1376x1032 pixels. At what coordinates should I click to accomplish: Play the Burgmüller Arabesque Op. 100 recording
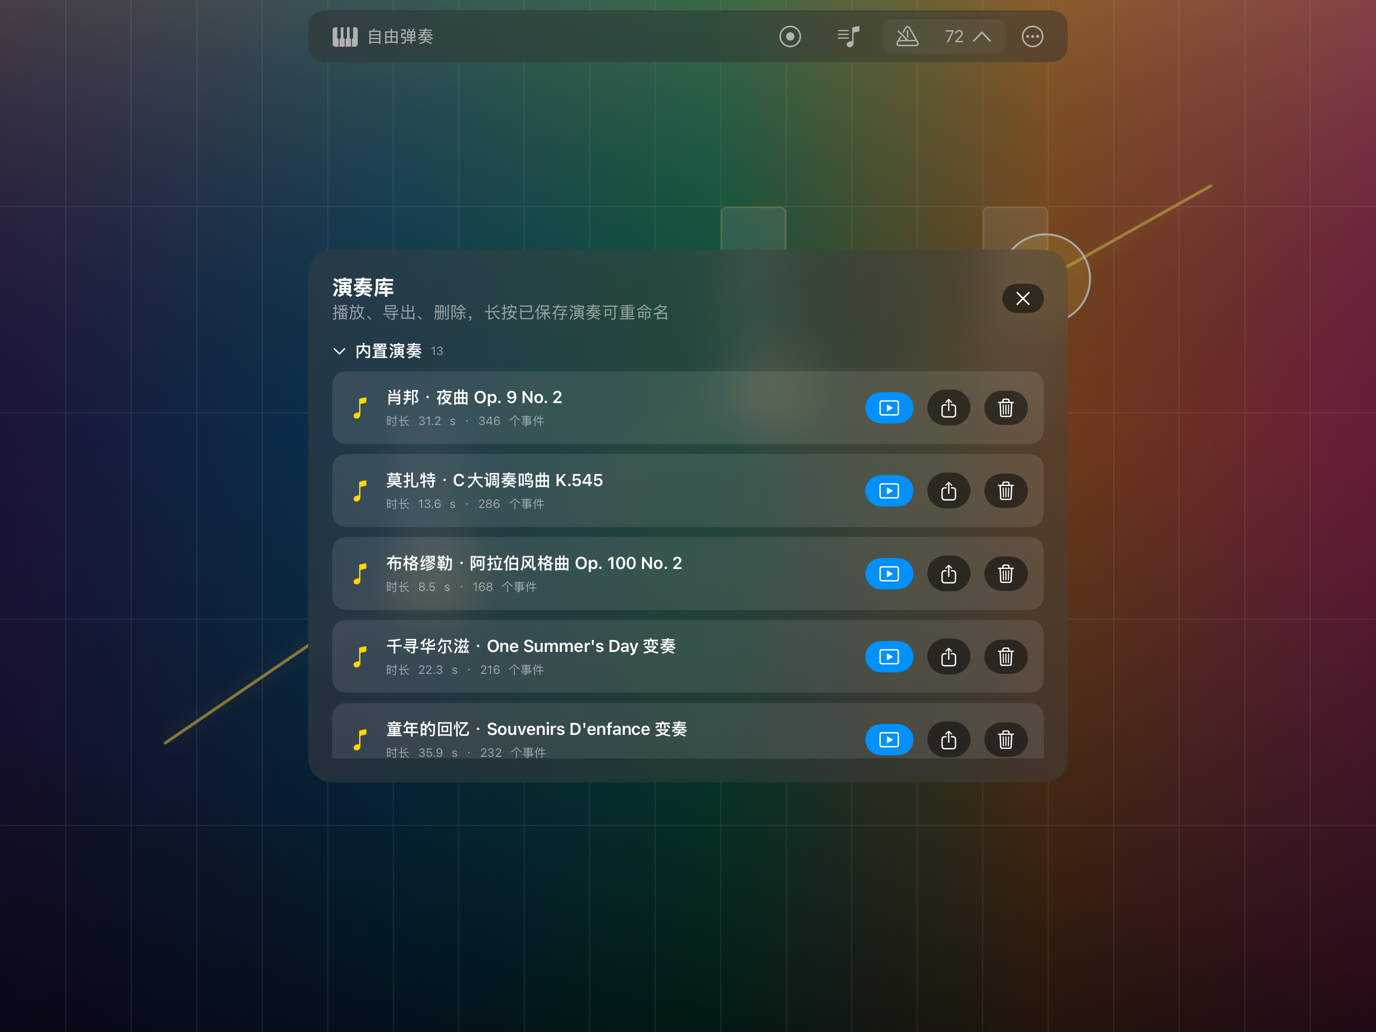point(889,574)
